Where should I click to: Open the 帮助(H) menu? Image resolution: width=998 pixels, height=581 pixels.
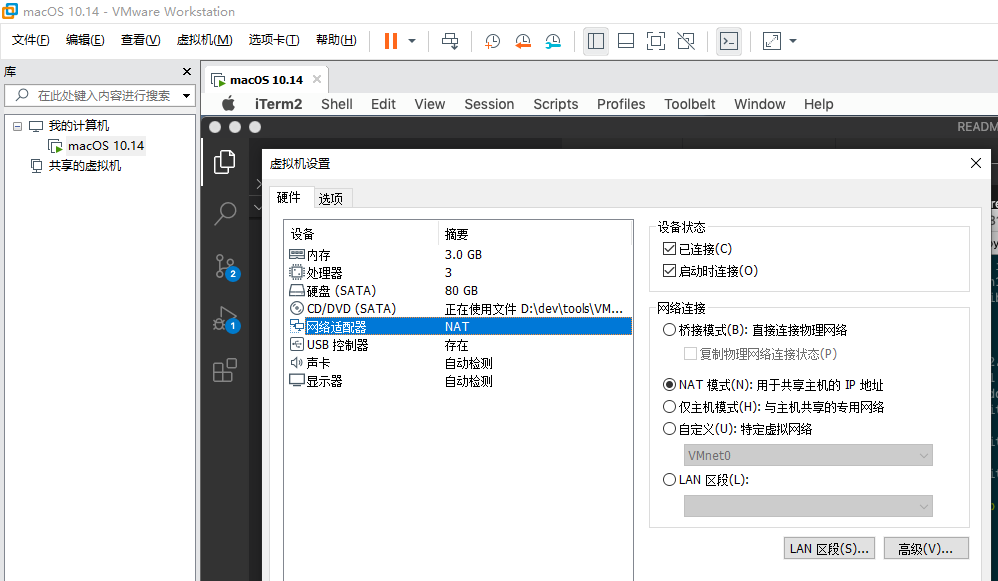[336, 40]
